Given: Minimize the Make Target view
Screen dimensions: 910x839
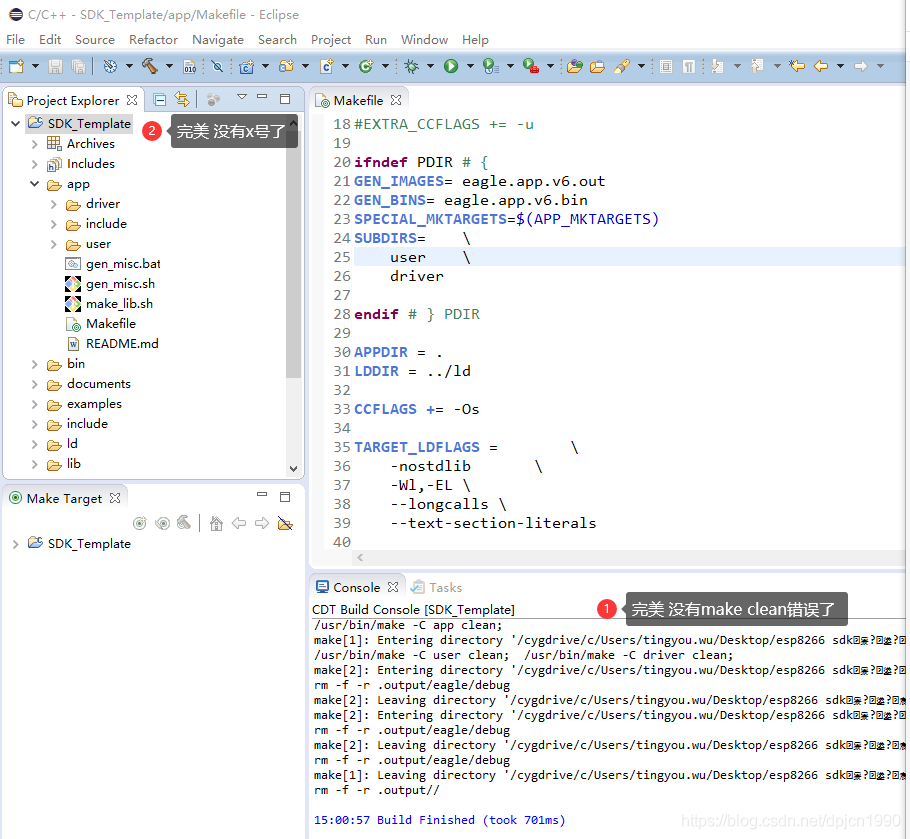Looking at the screenshot, I should pos(262,495).
